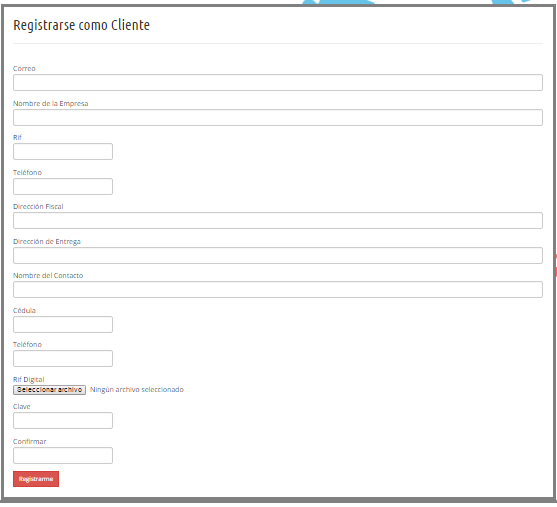Click the Registrarse como Cliente heading
557x507 pixels.
tap(81, 25)
